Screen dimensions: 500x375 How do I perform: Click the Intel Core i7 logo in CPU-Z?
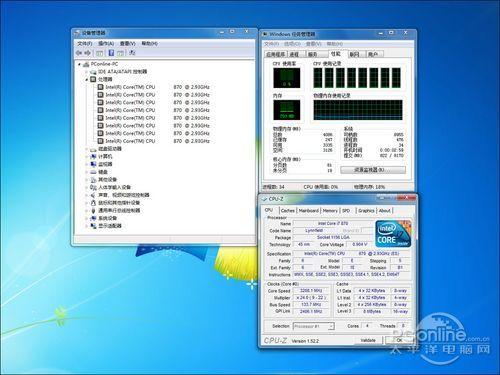tap(393, 233)
